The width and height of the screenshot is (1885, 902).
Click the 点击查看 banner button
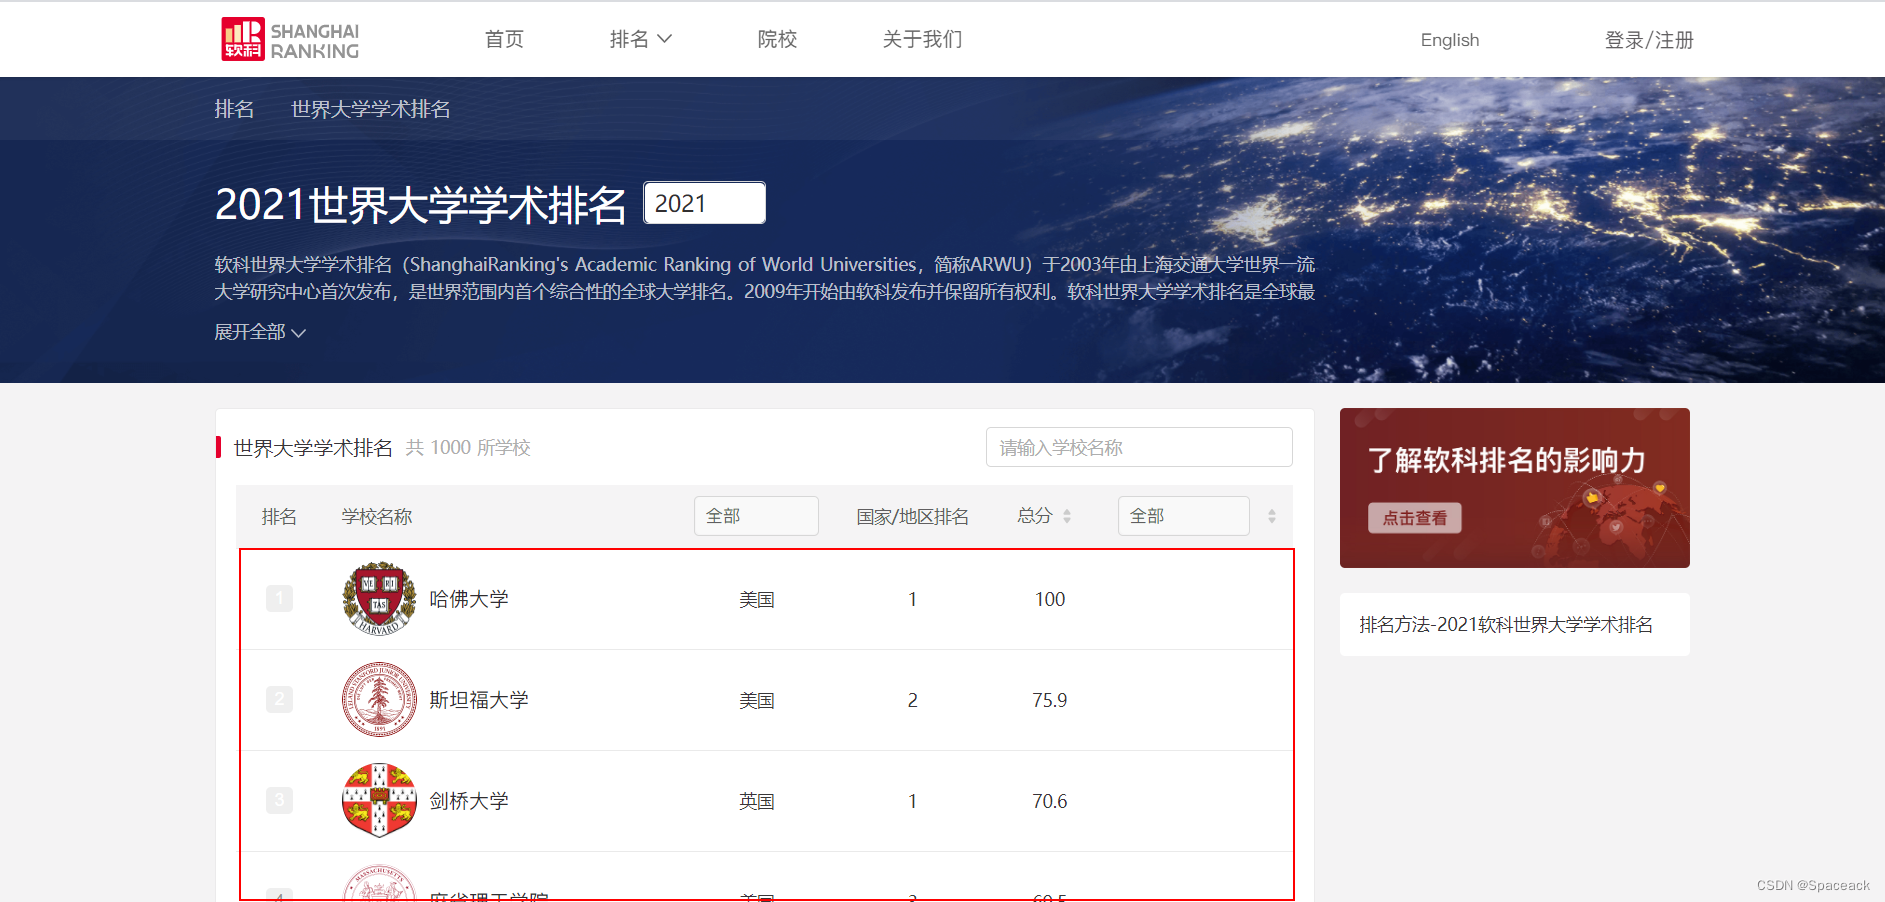click(1414, 518)
